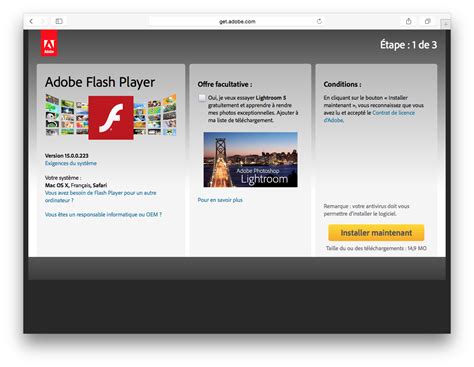Click the red Adobe logo

coord(49,43)
